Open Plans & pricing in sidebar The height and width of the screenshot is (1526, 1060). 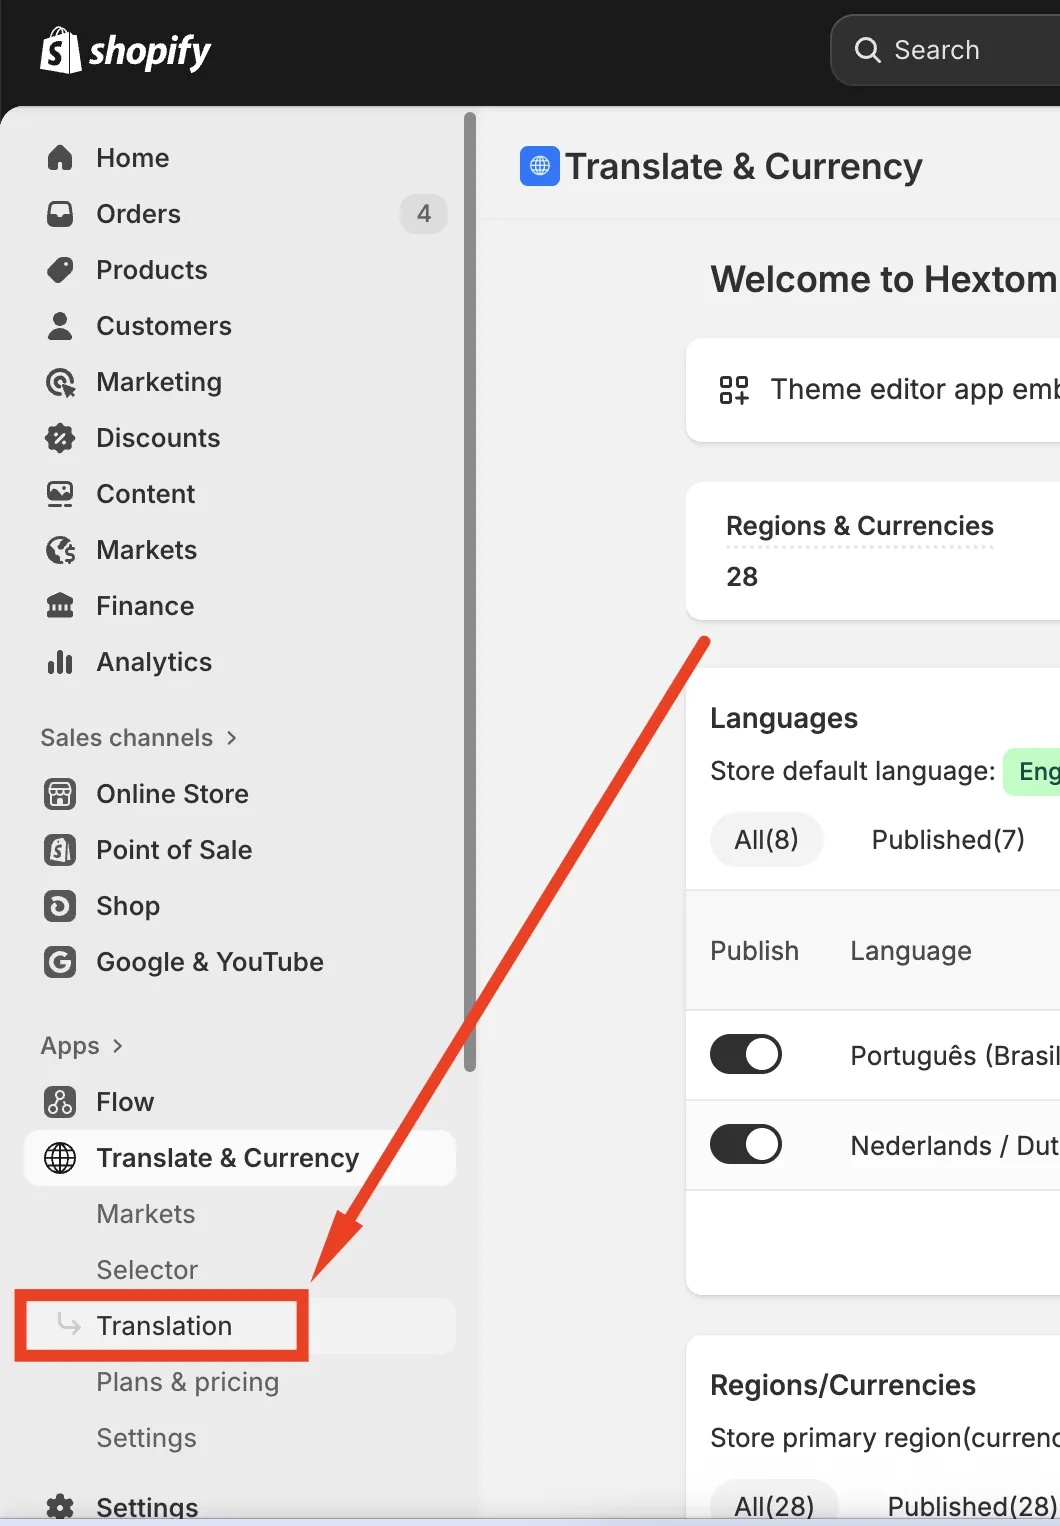[x=188, y=1382]
